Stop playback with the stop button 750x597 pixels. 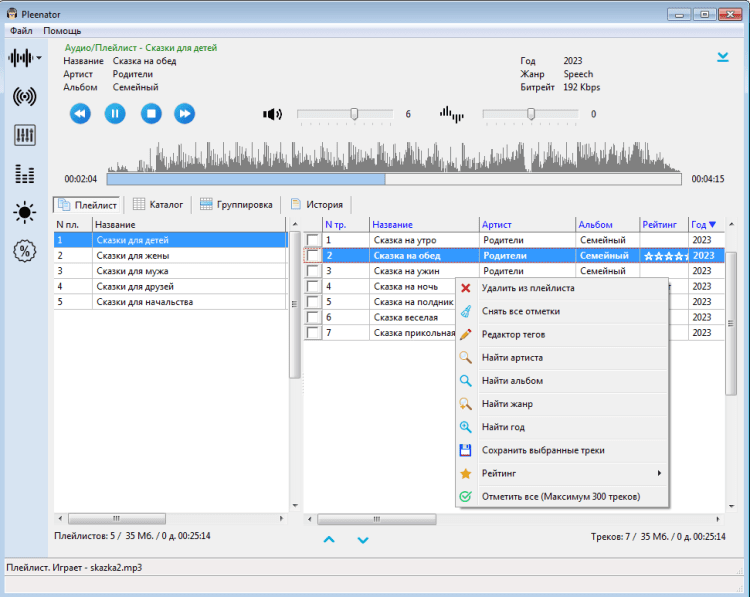point(150,114)
